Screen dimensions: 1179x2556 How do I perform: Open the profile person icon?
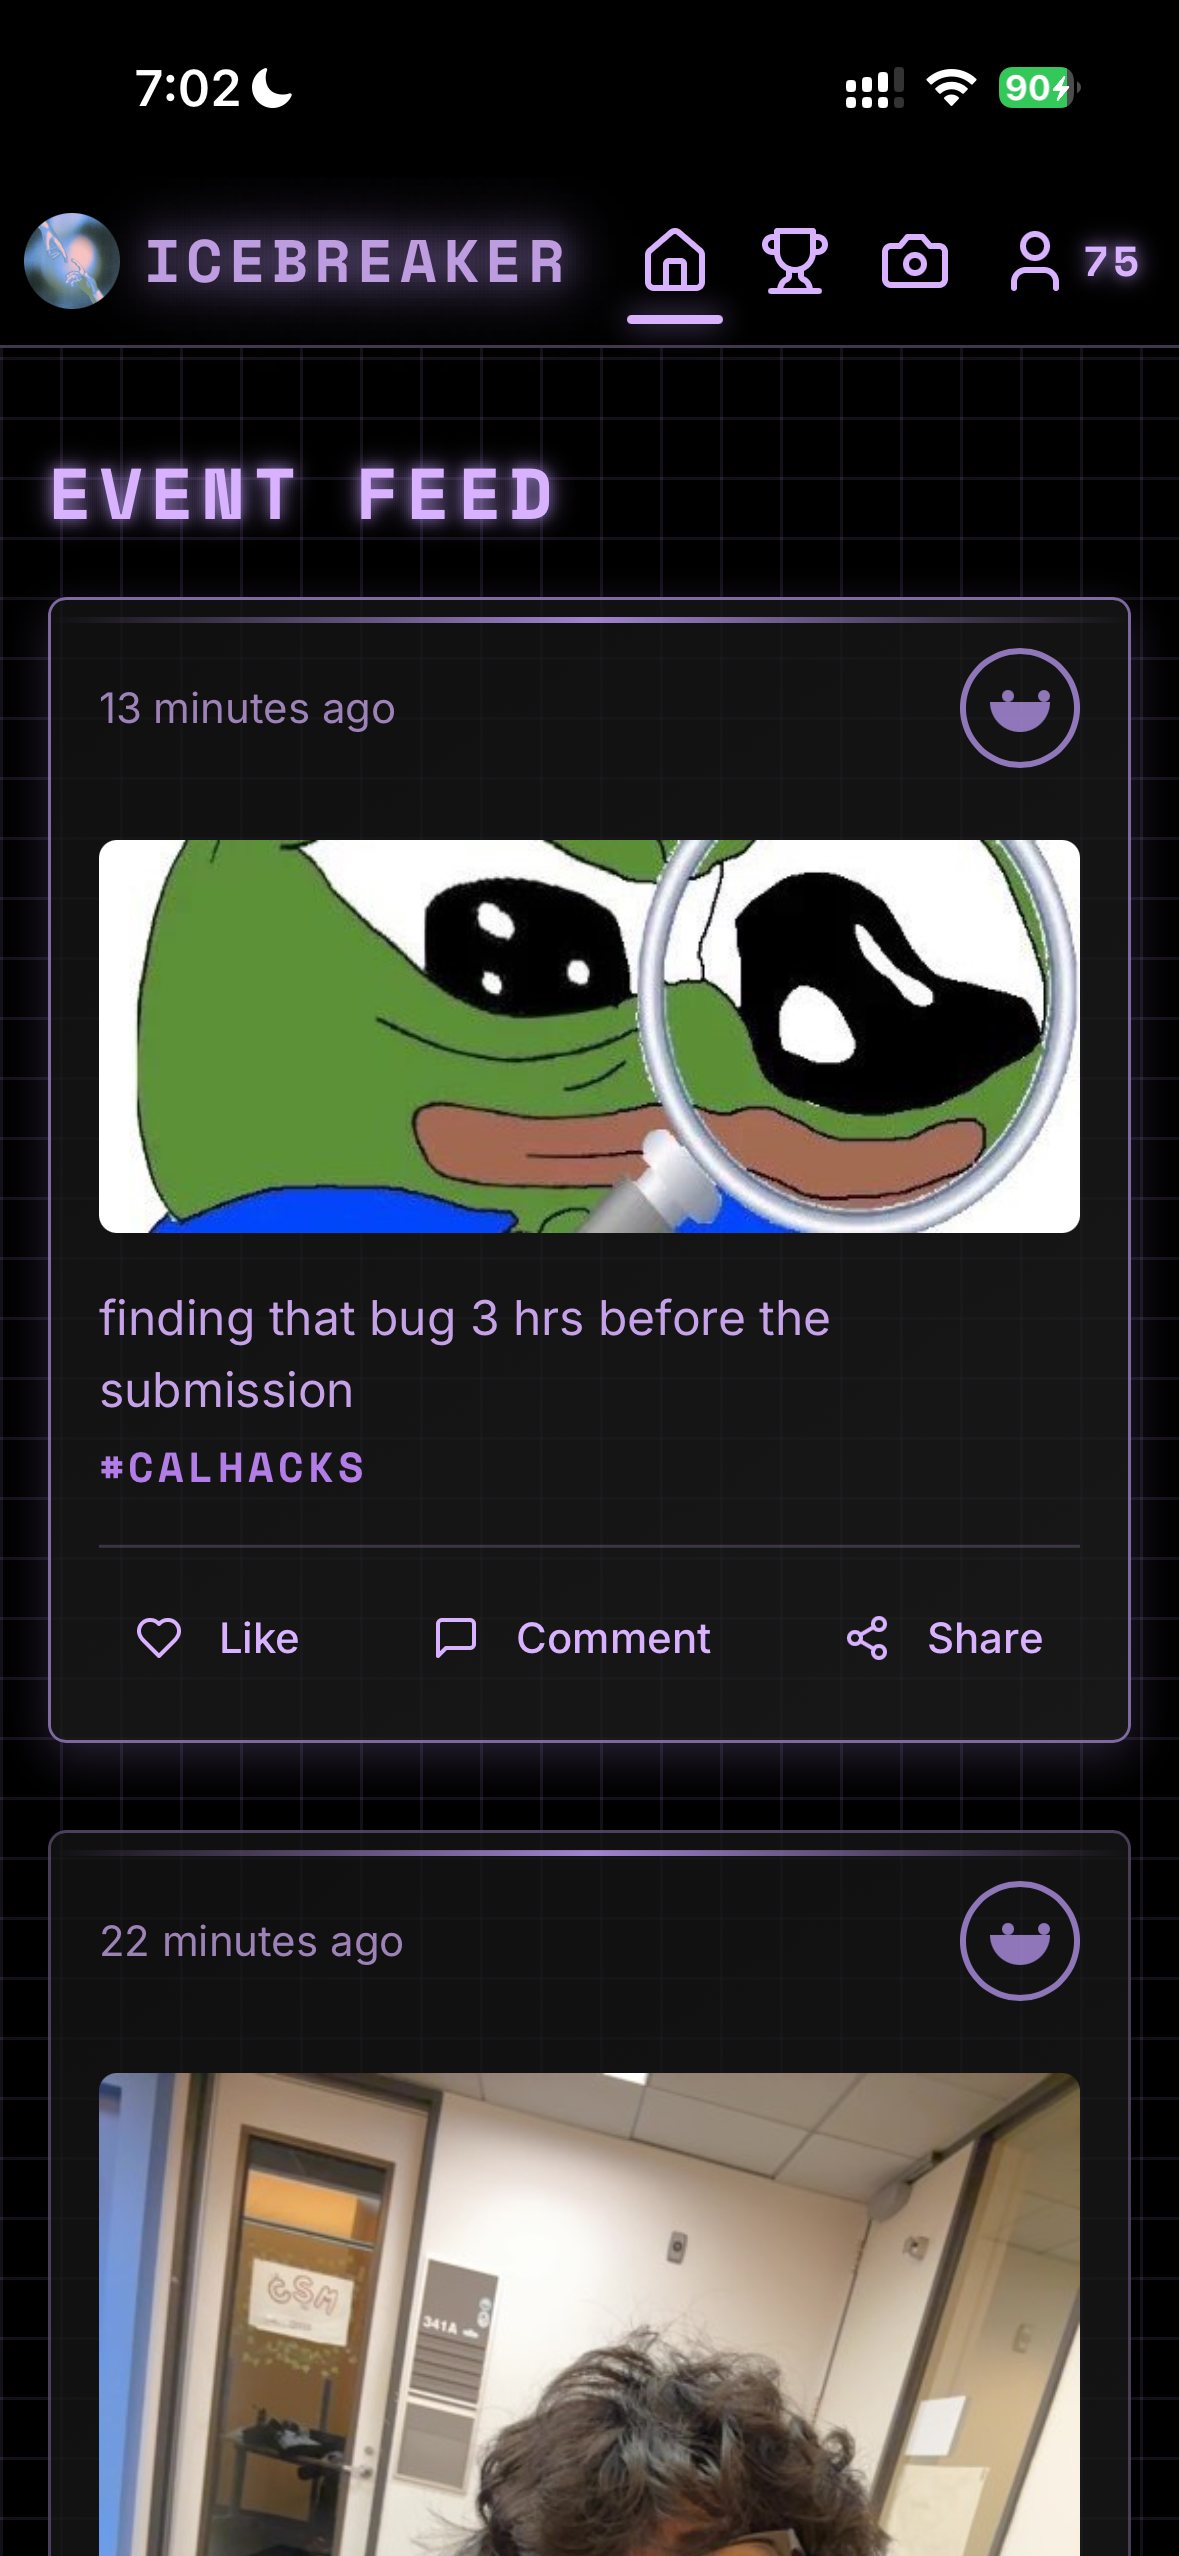pyautogui.click(x=1035, y=261)
